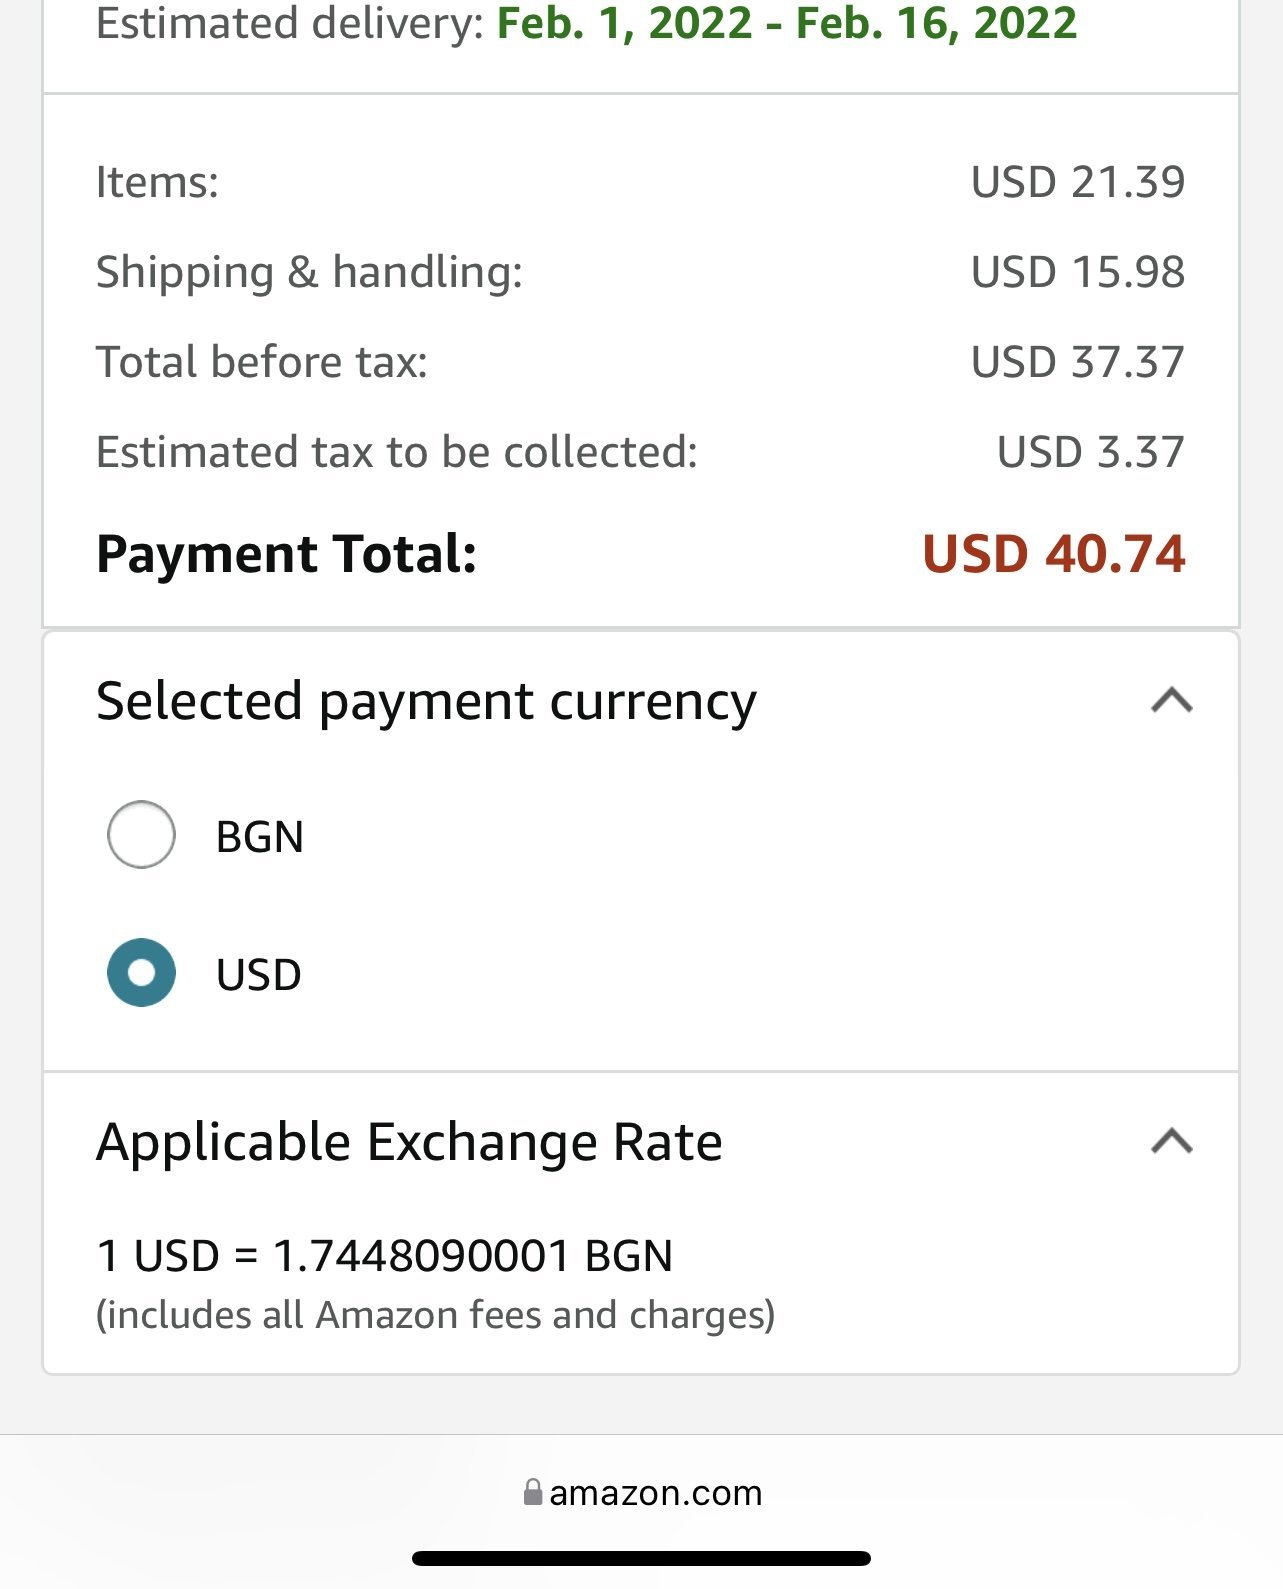Tap the BGN currency label
Image resolution: width=1283 pixels, height=1589 pixels.
[260, 837]
